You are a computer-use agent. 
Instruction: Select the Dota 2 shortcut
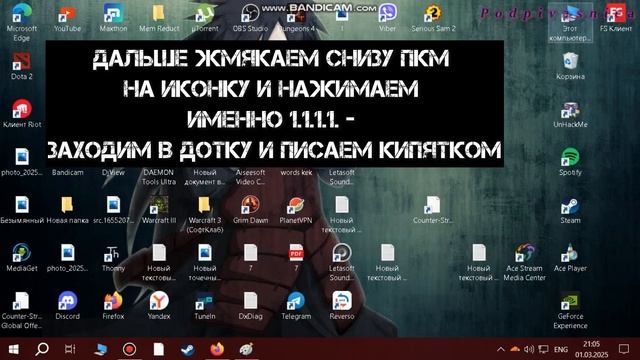(22, 66)
